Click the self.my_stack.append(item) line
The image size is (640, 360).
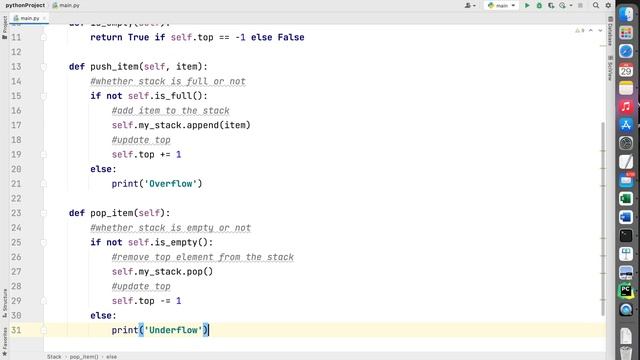click(181, 125)
